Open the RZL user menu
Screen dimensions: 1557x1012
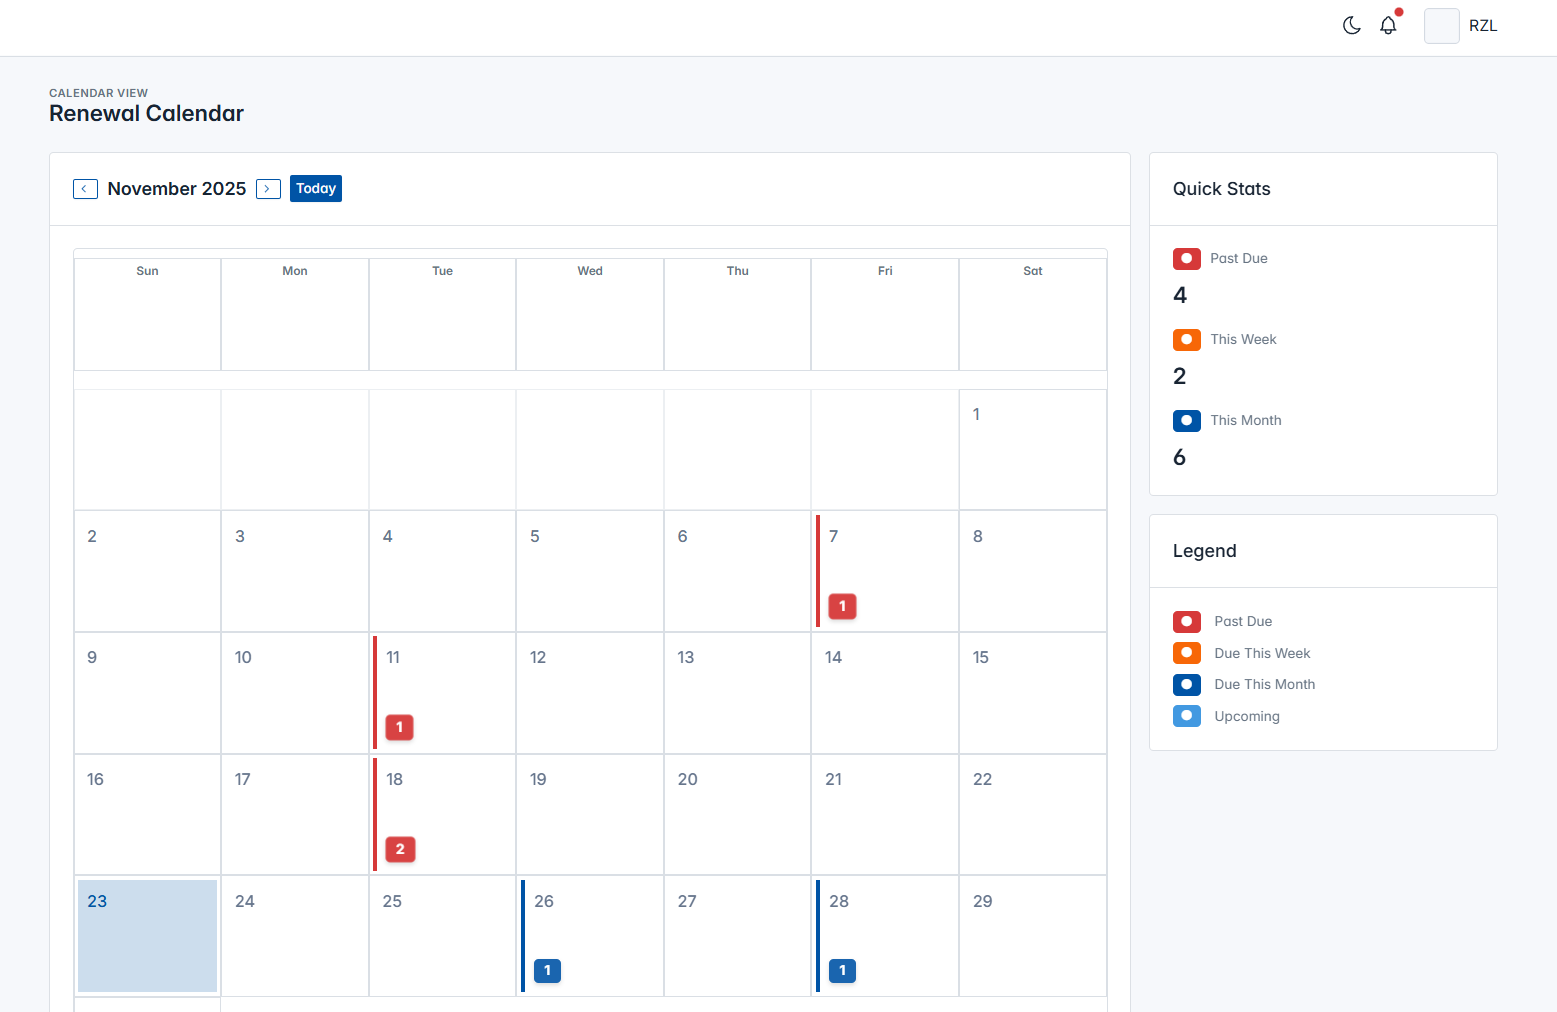(x=1482, y=26)
